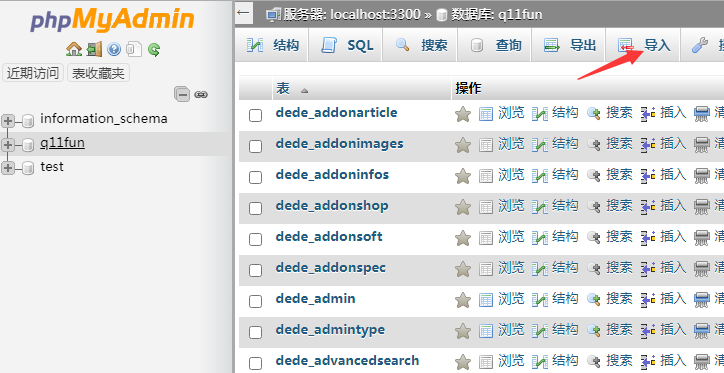Image resolution: width=724 pixels, height=373 pixels.
Task: Open the dede_addonimages table link
Action: pos(339,144)
